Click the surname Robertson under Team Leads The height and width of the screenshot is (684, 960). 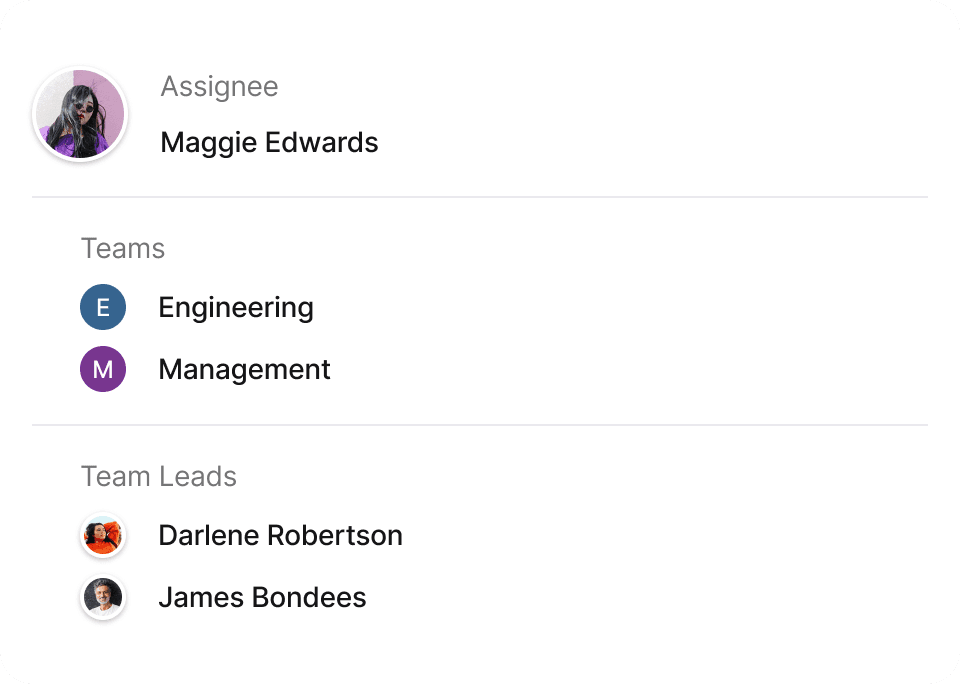(339, 536)
